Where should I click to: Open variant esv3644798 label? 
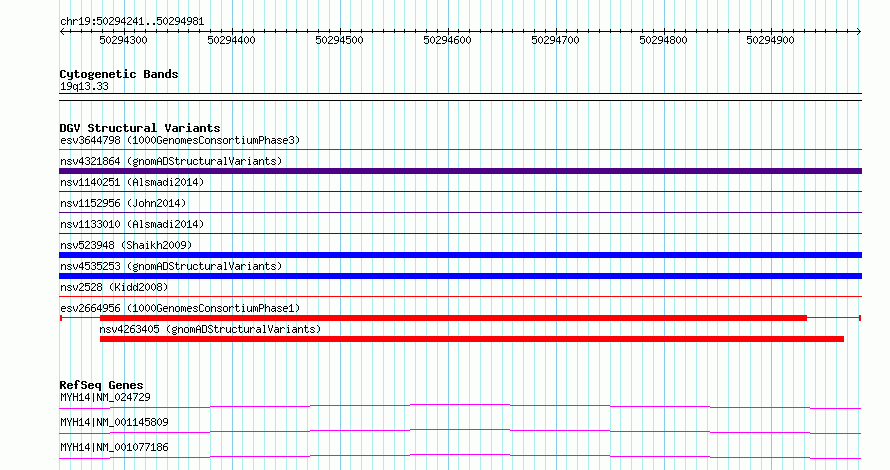click(x=180, y=140)
